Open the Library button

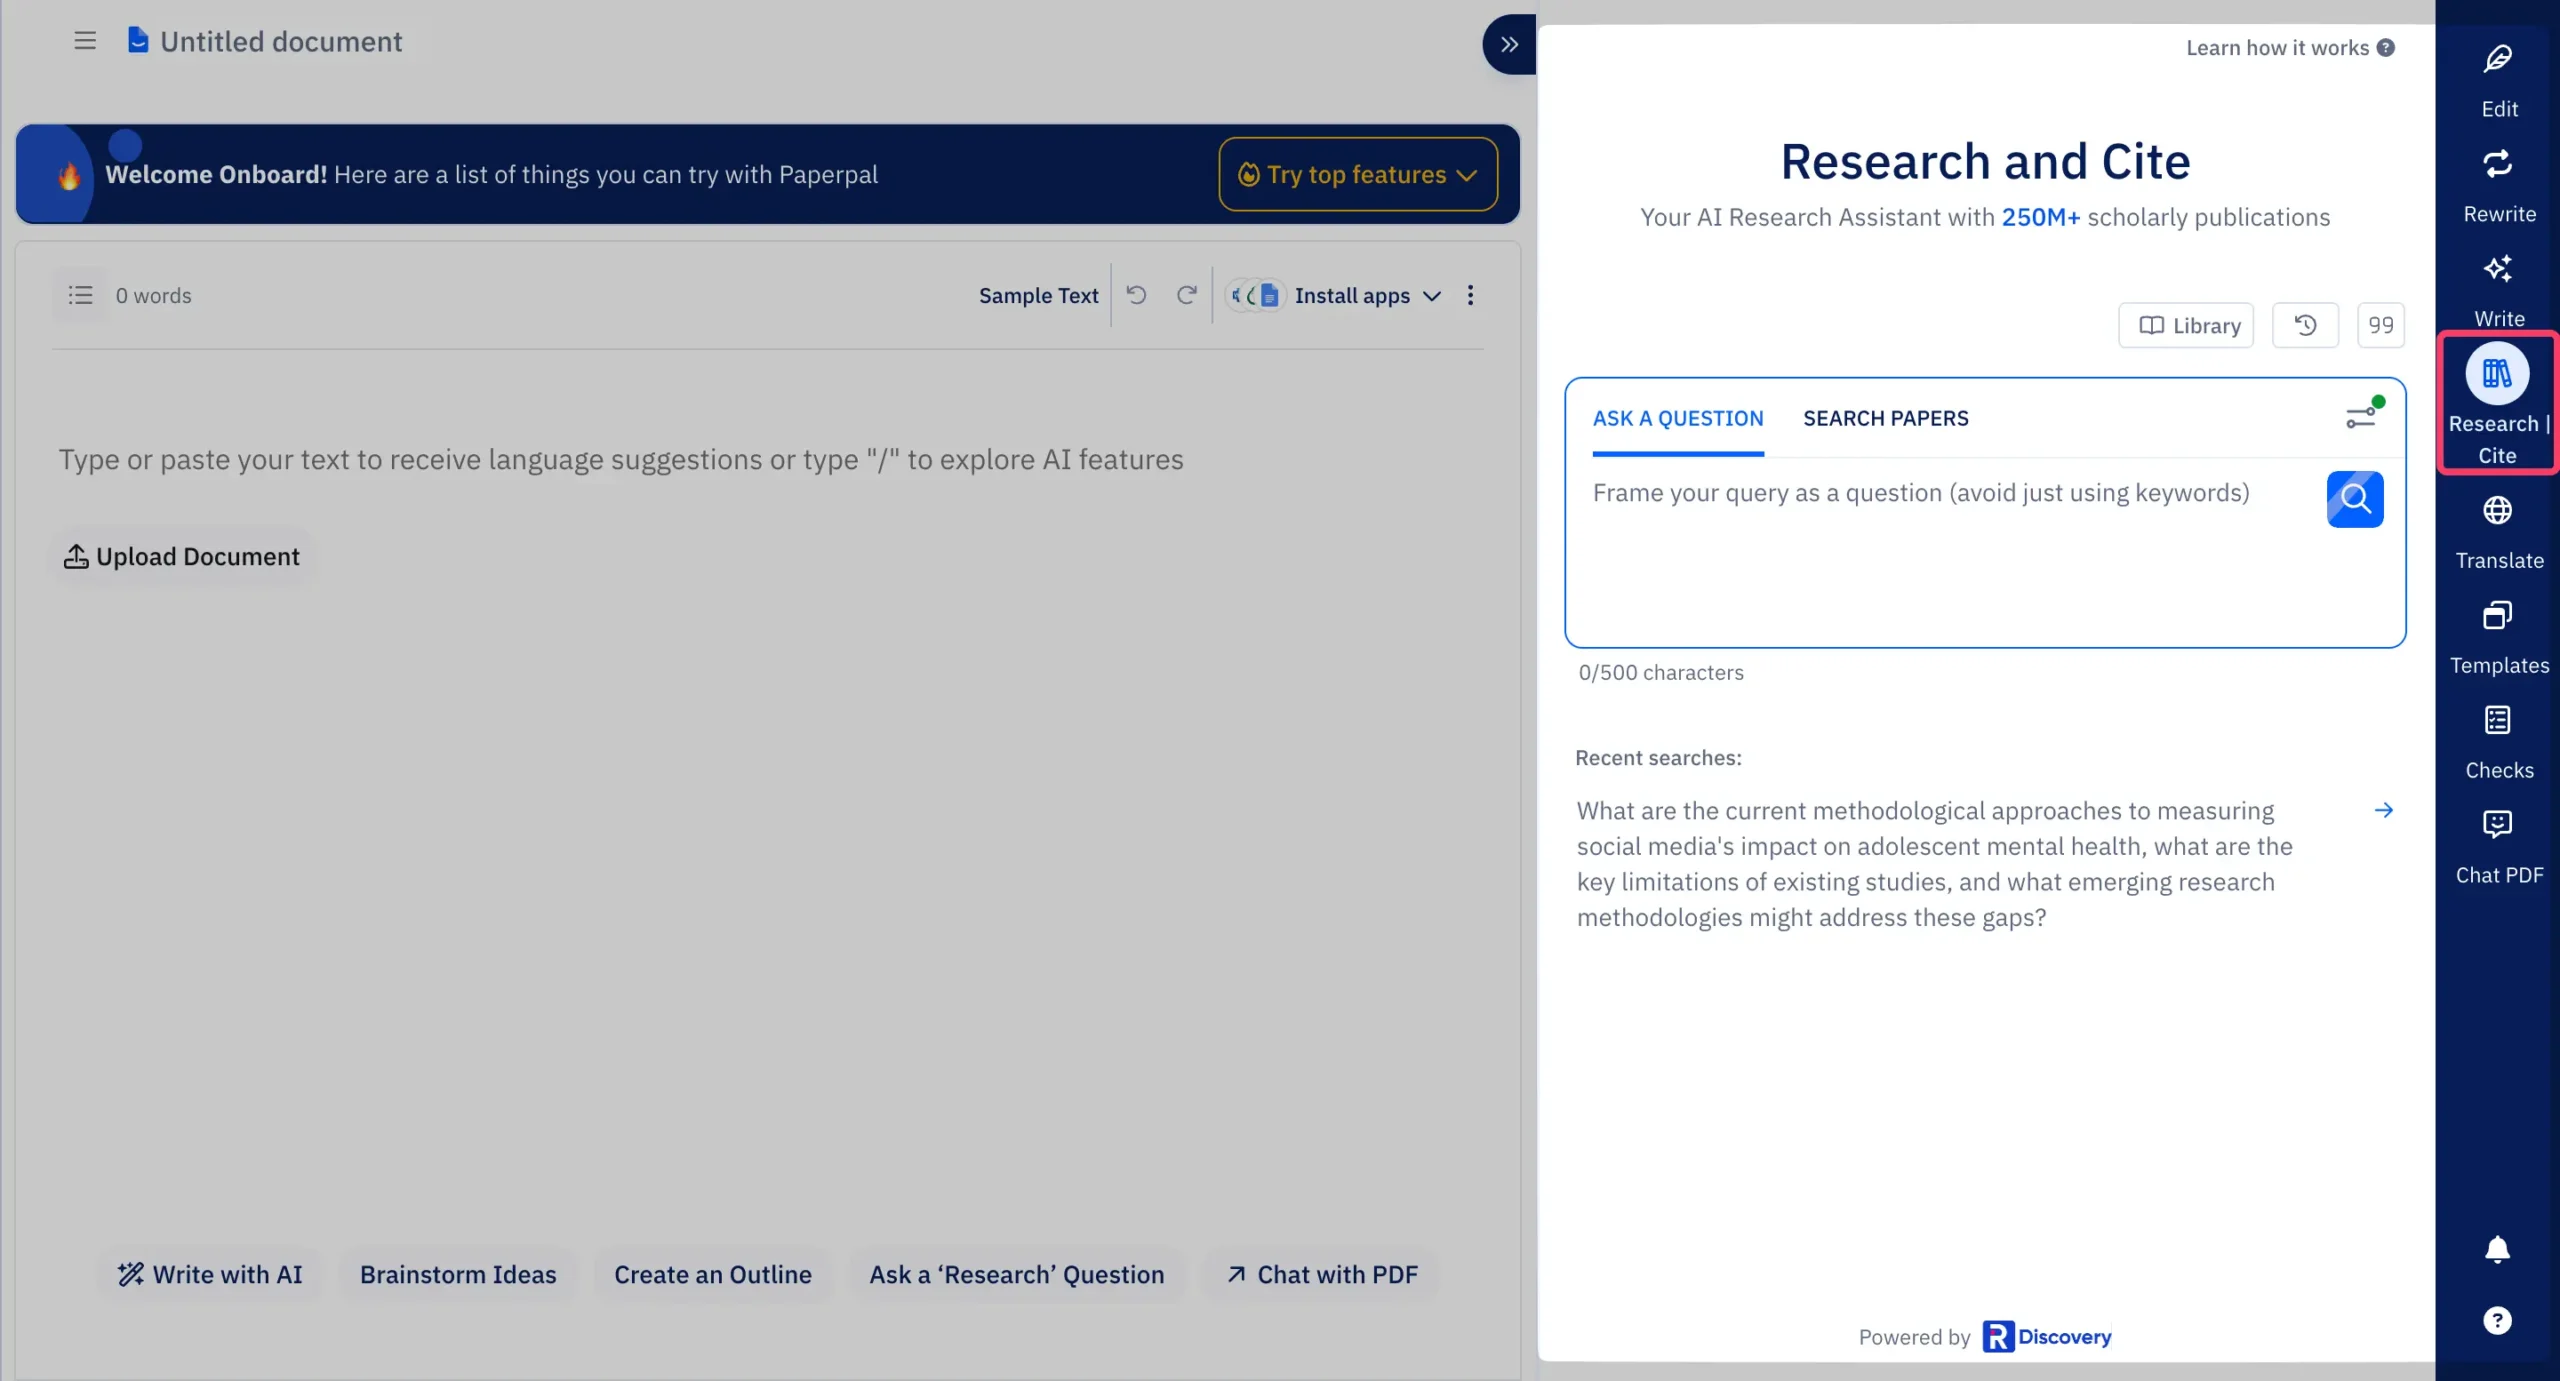2186,325
